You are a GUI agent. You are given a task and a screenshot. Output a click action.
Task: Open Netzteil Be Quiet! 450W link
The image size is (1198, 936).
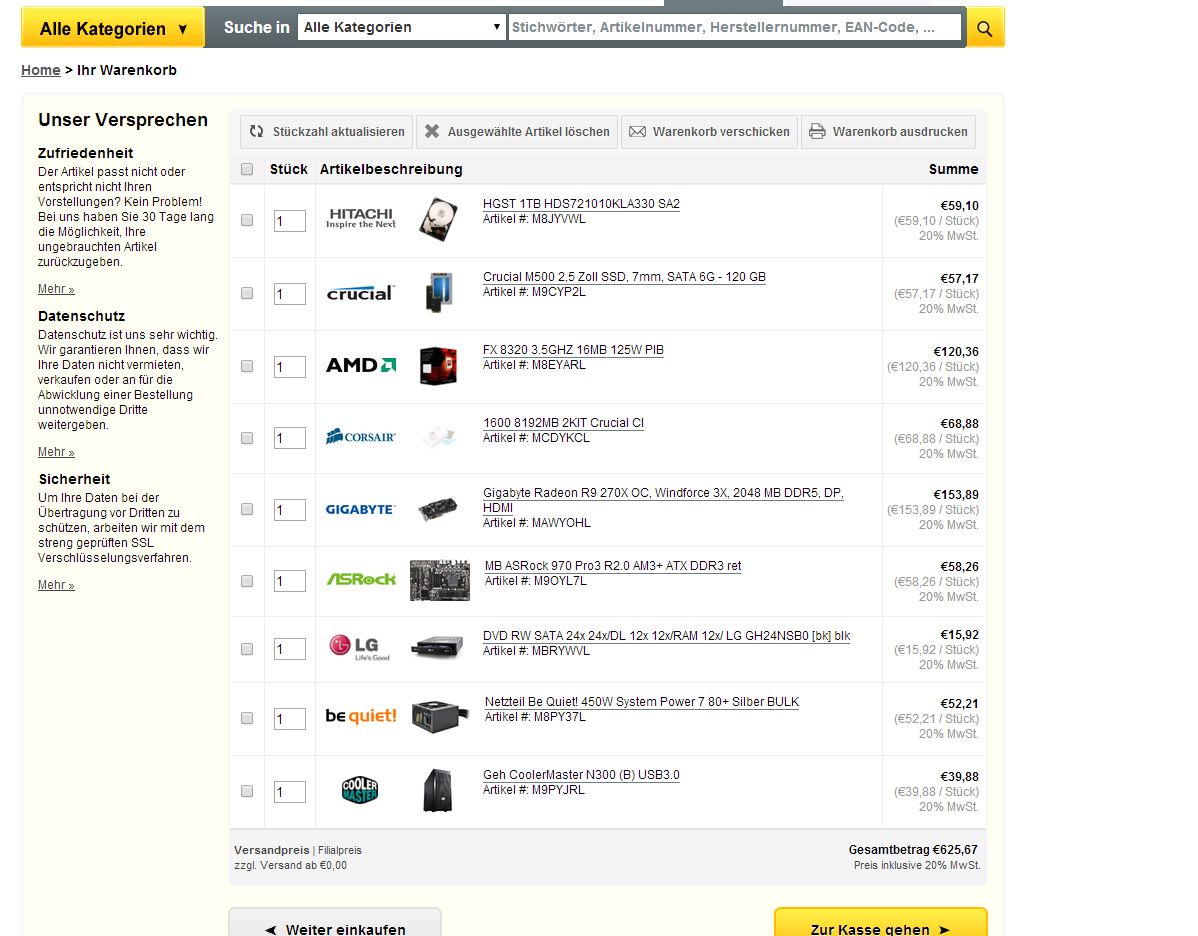tap(642, 702)
